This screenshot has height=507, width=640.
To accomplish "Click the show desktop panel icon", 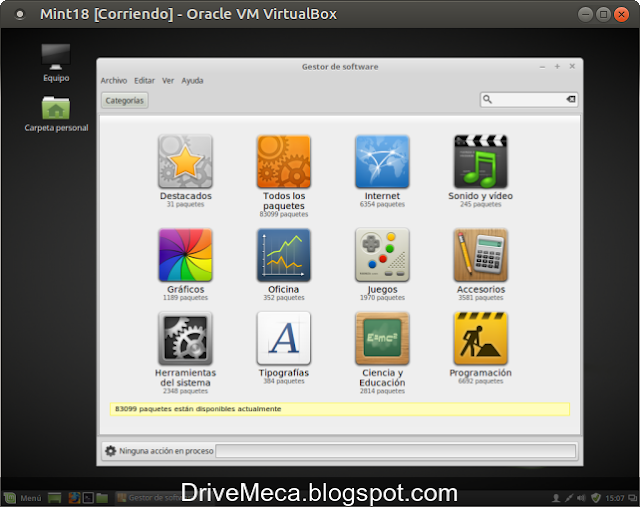I will click(x=54, y=498).
